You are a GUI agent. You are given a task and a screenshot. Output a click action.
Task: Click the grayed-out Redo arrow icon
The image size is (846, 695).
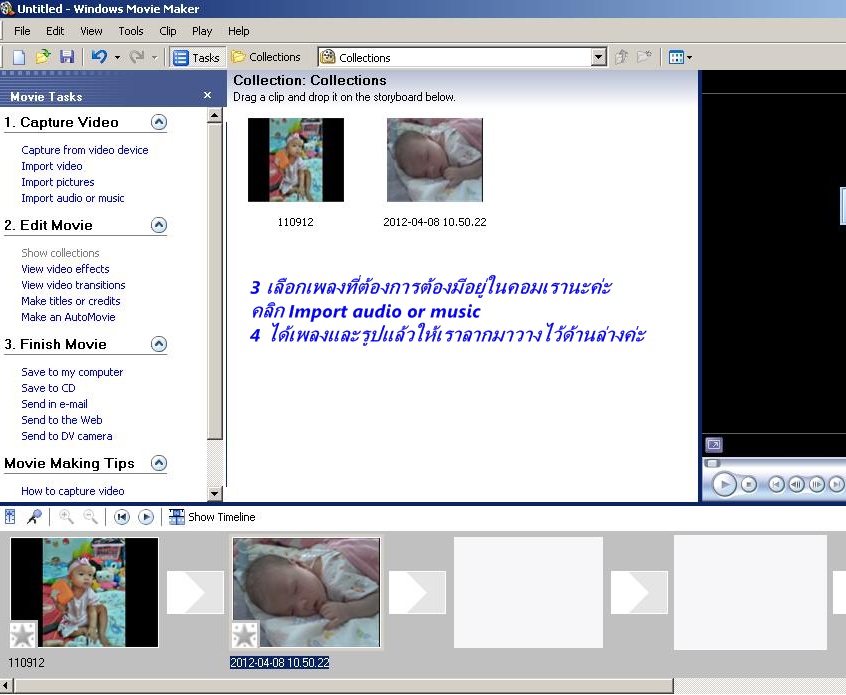coord(137,57)
